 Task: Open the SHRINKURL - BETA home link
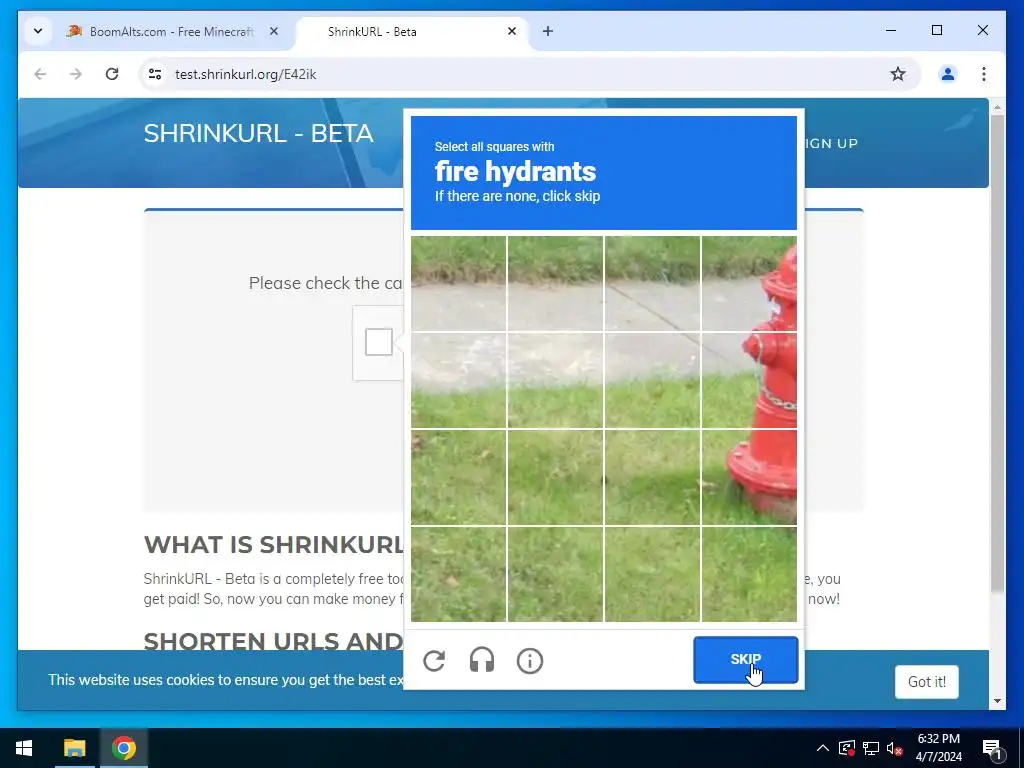point(259,133)
